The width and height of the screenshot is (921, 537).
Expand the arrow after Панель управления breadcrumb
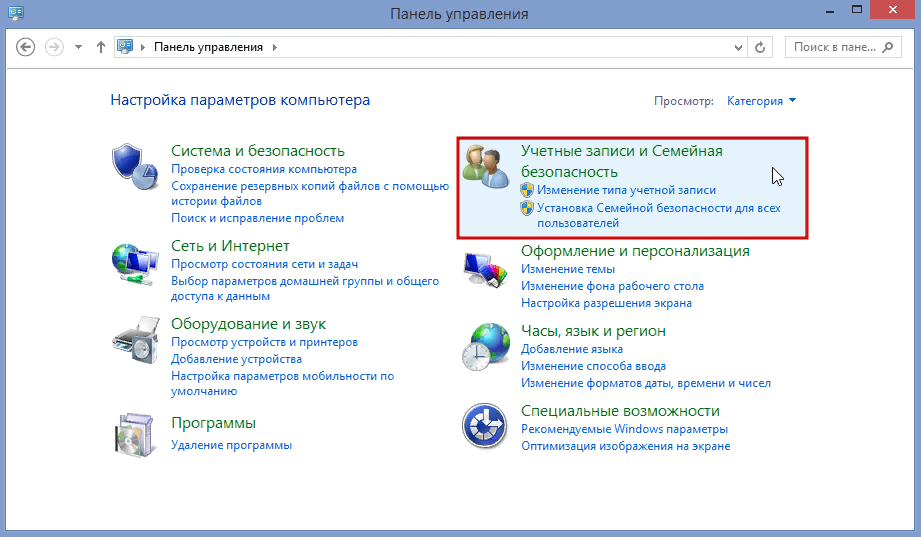point(274,47)
